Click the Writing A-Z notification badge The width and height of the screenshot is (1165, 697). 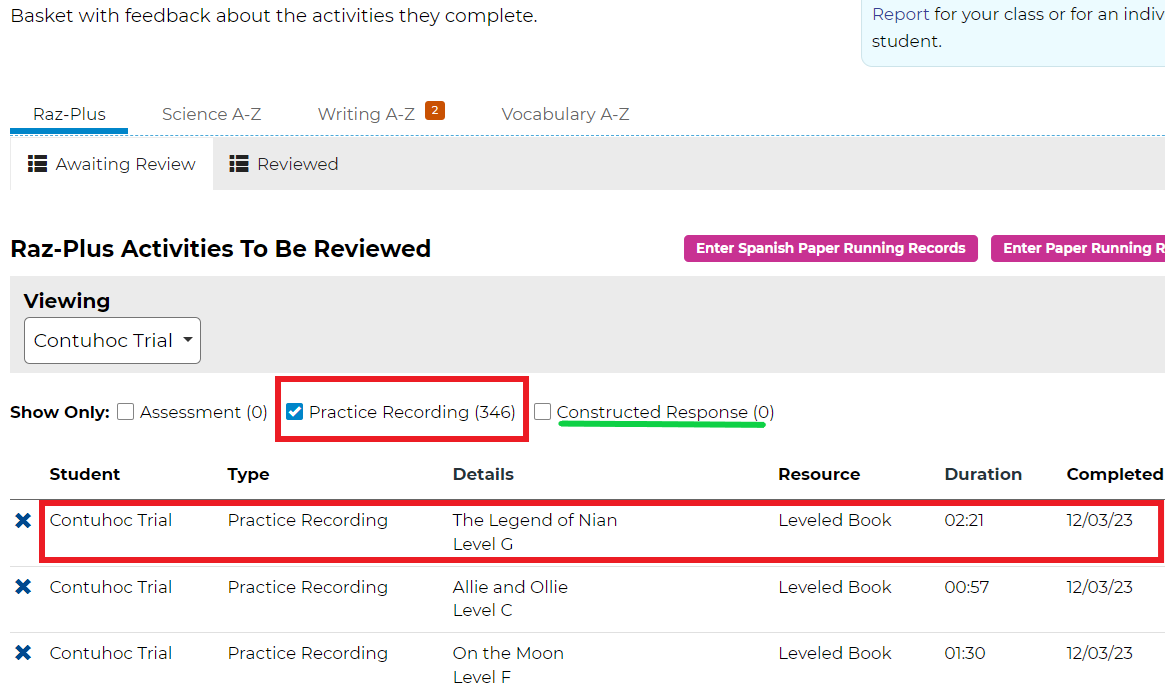(x=434, y=110)
